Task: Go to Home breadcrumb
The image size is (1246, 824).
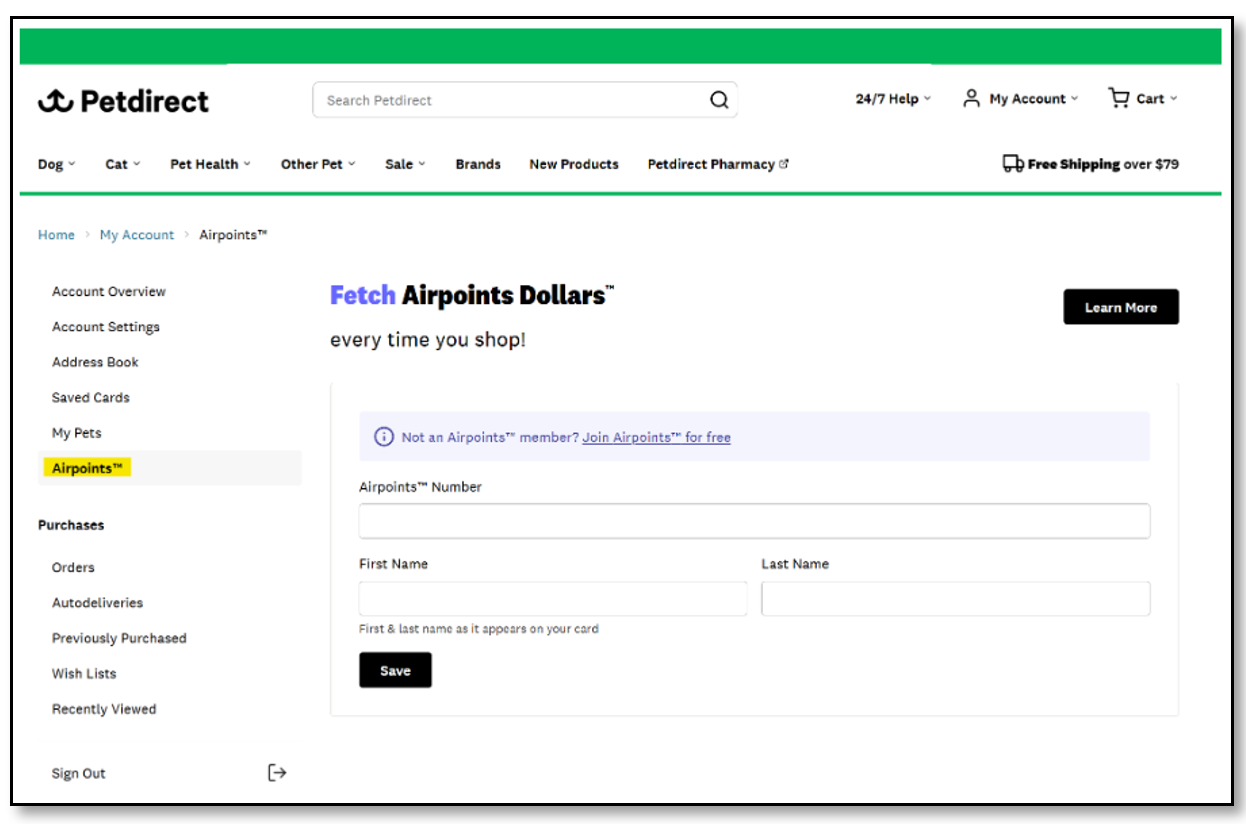Action: [56, 235]
